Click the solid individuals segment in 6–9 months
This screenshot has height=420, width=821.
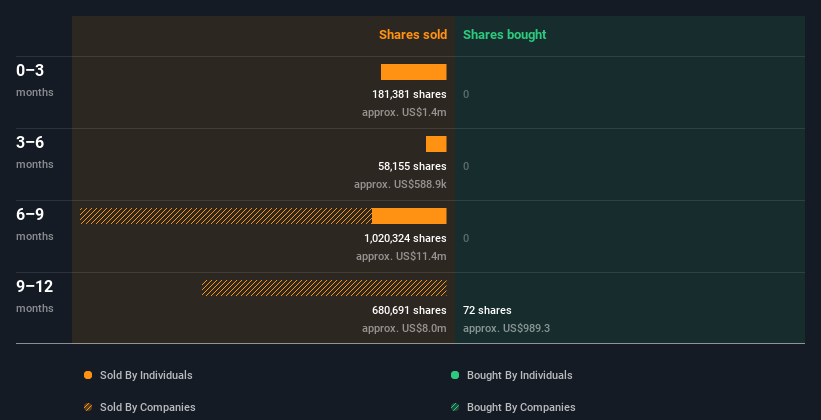(x=409, y=216)
